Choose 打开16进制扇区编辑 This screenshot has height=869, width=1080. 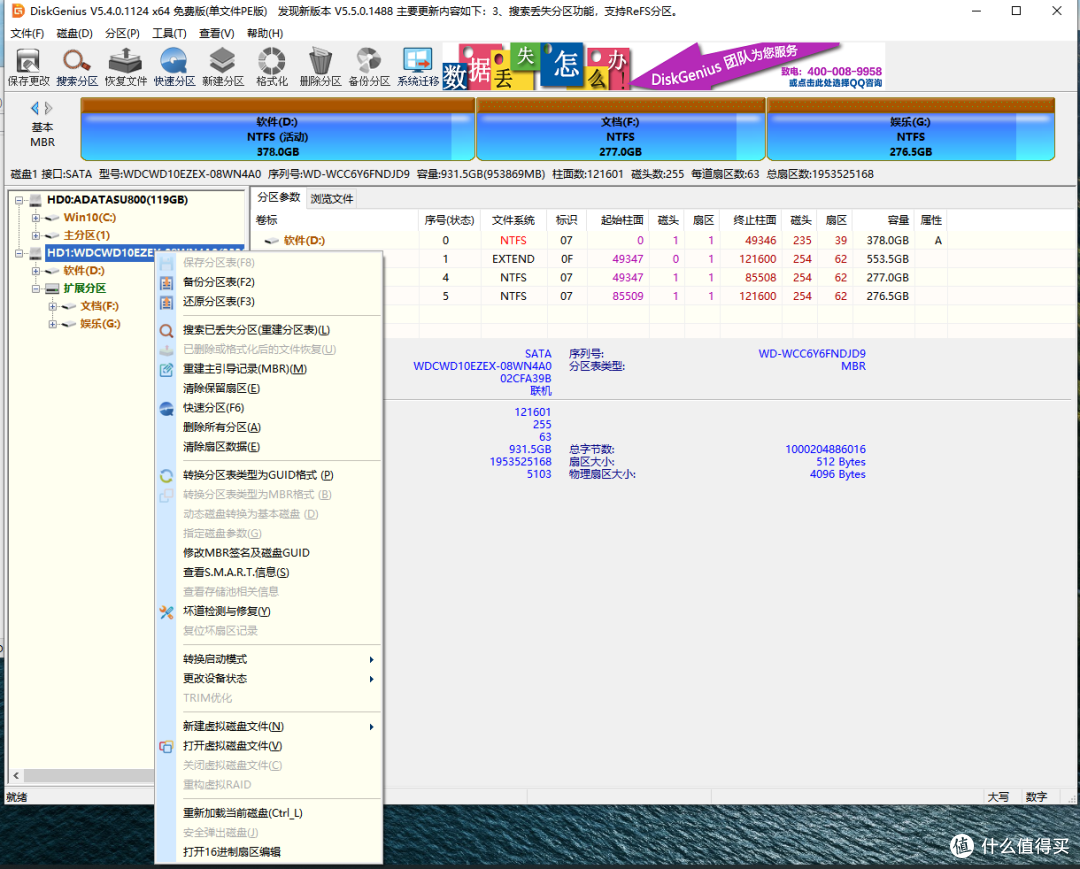point(269,852)
